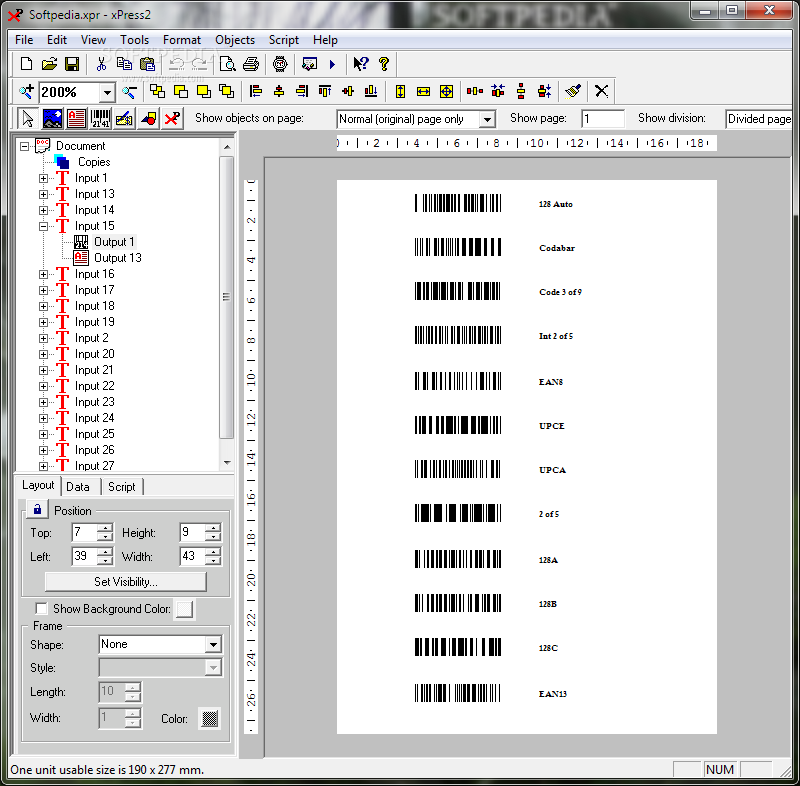Expand the Input 16 tree node

pyautogui.click(x=43, y=274)
